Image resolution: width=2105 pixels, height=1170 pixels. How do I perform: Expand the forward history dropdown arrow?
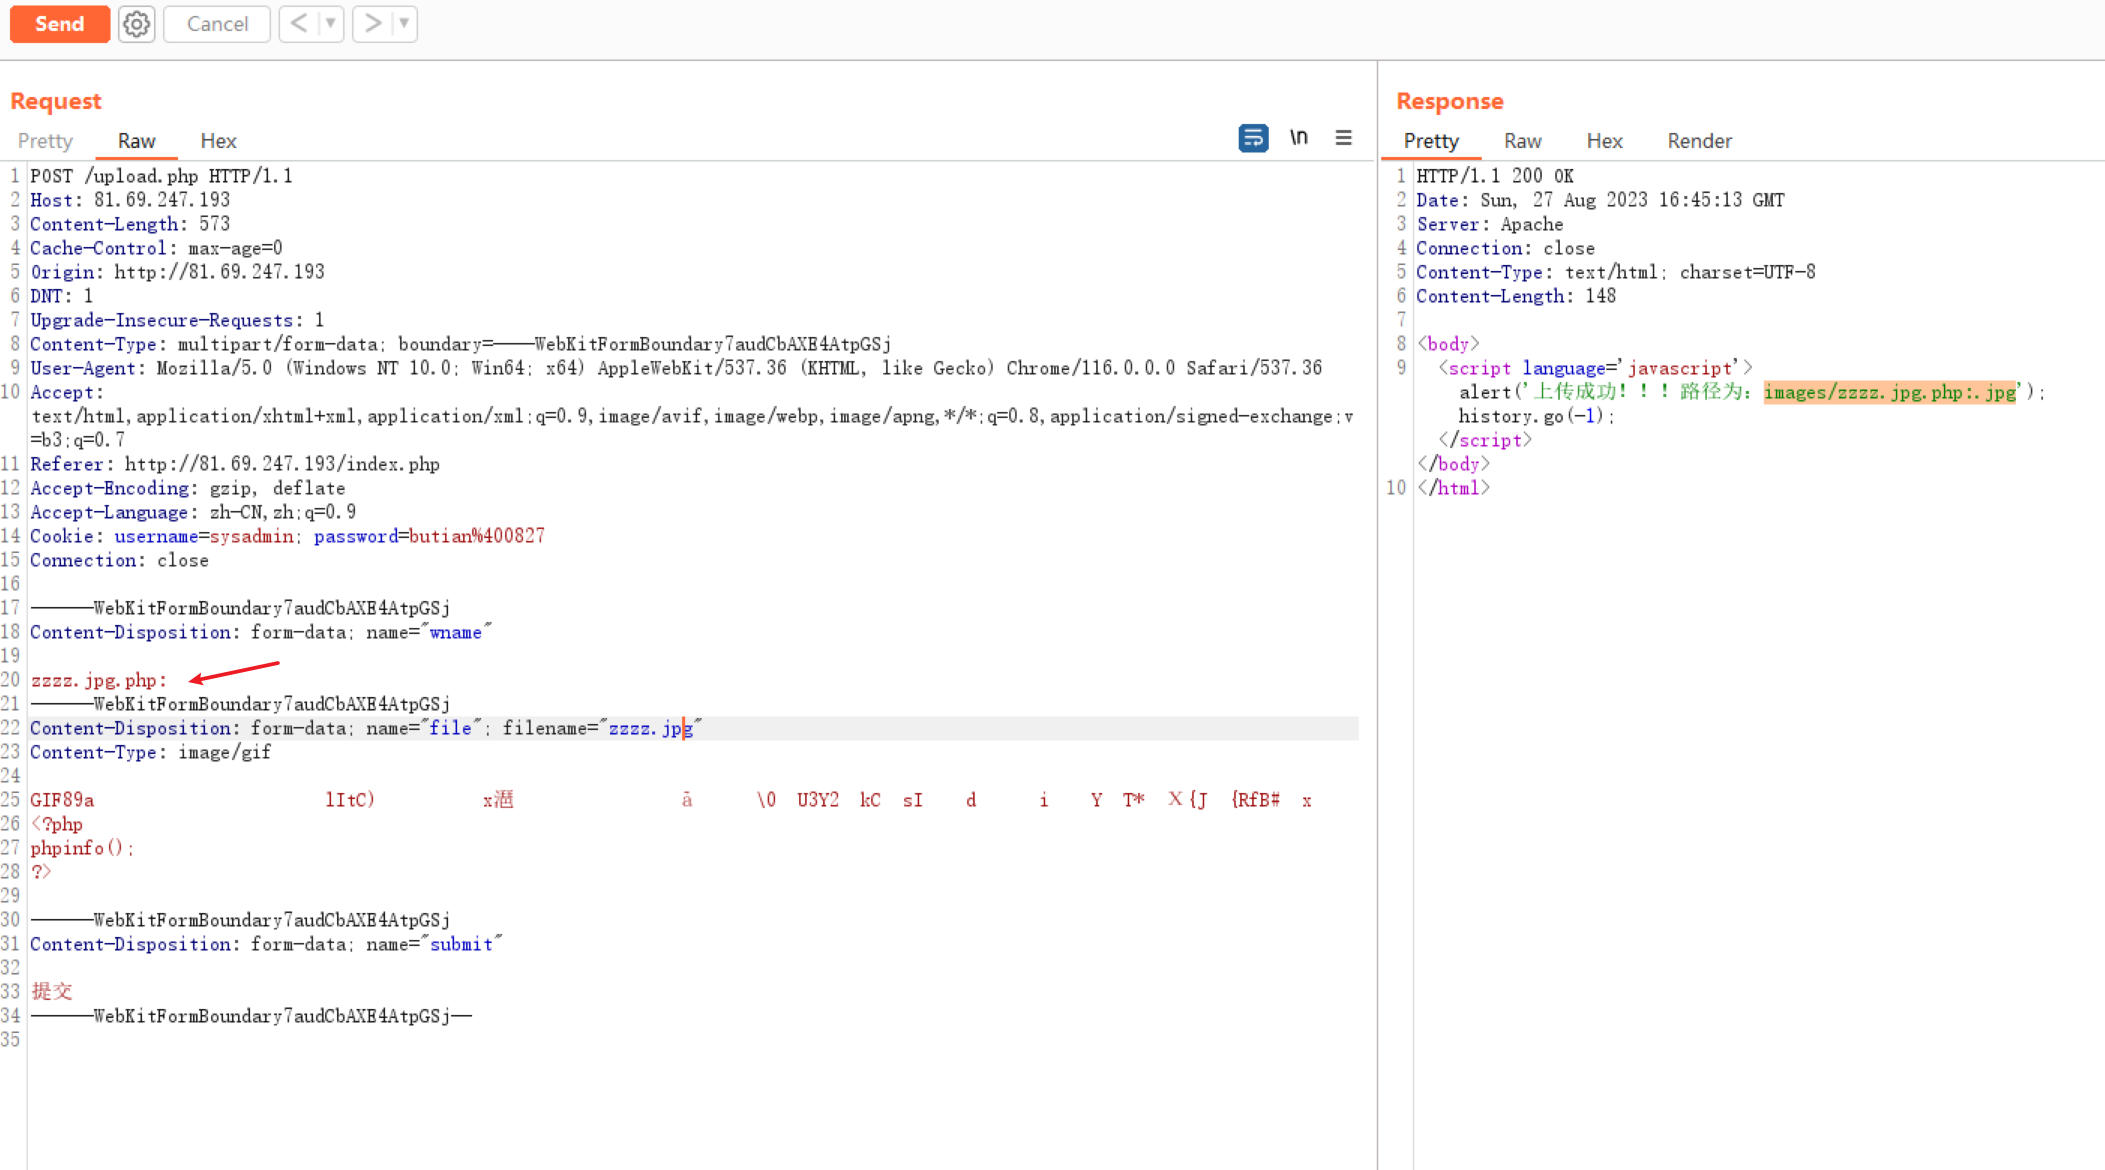tap(404, 23)
